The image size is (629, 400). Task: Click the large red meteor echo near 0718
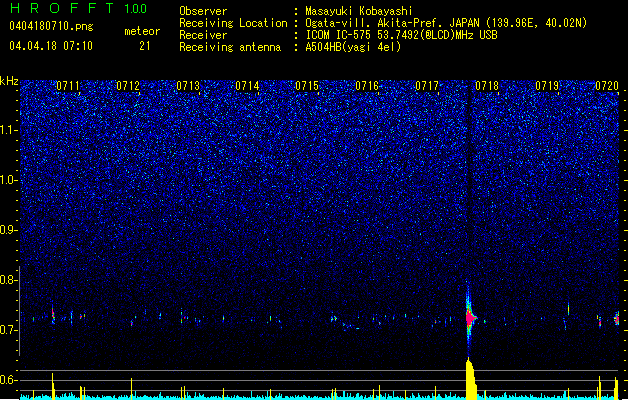(x=470, y=318)
